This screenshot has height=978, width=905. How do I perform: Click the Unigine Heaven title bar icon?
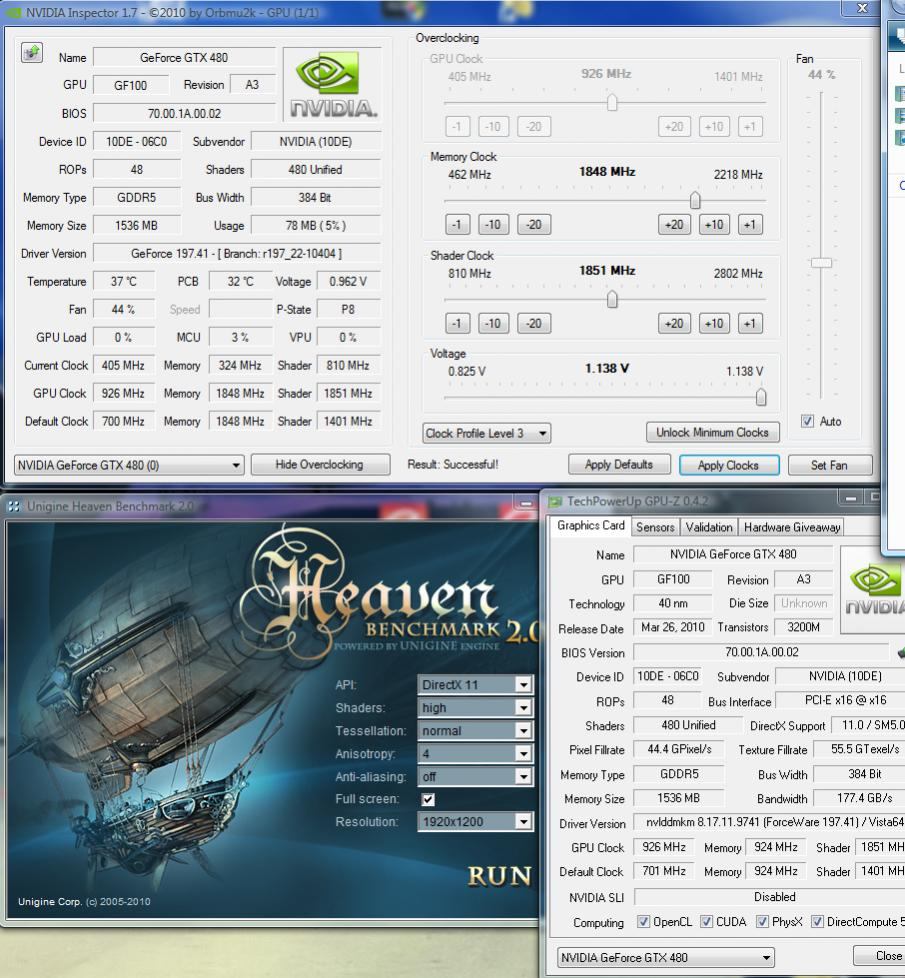pyautogui.click(x=14, y=506)
